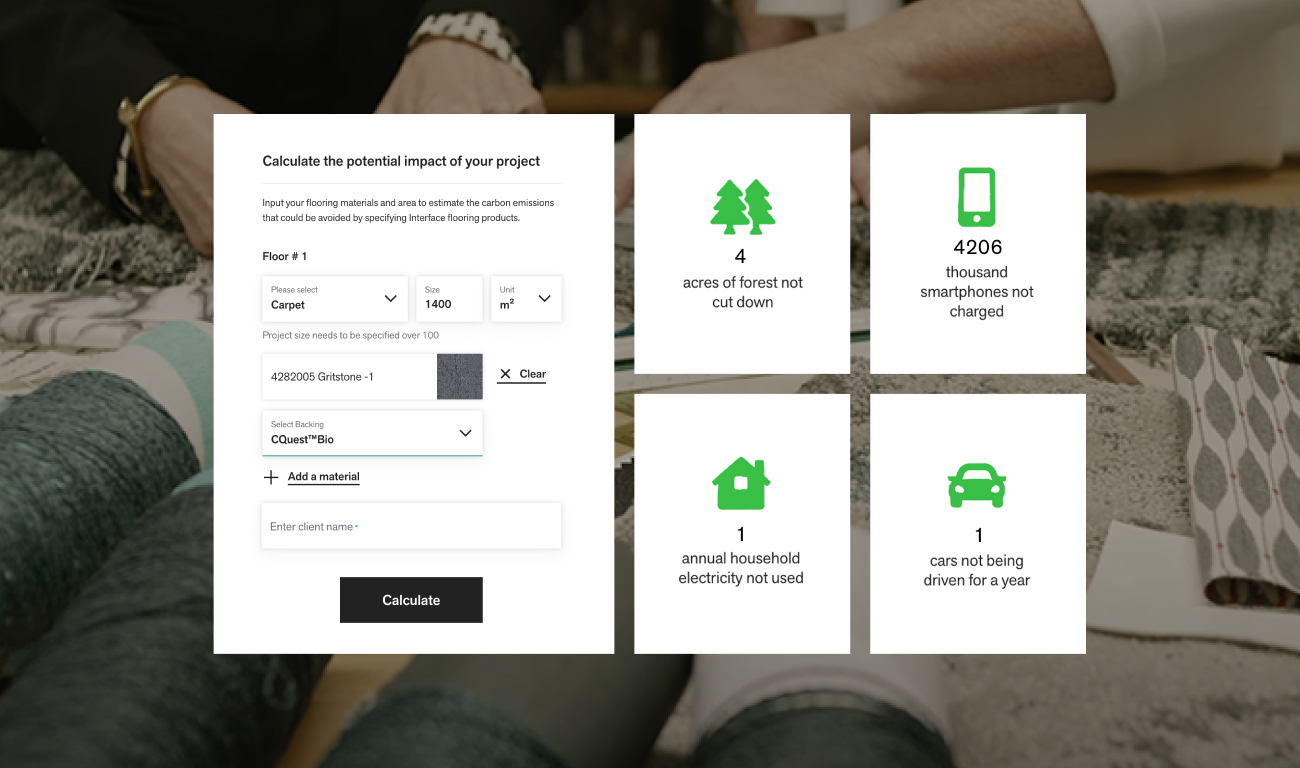The height and width of the screenshot is (768, 1300).
Task: Click the Size field showing 1400
Action: click(449, 299)
